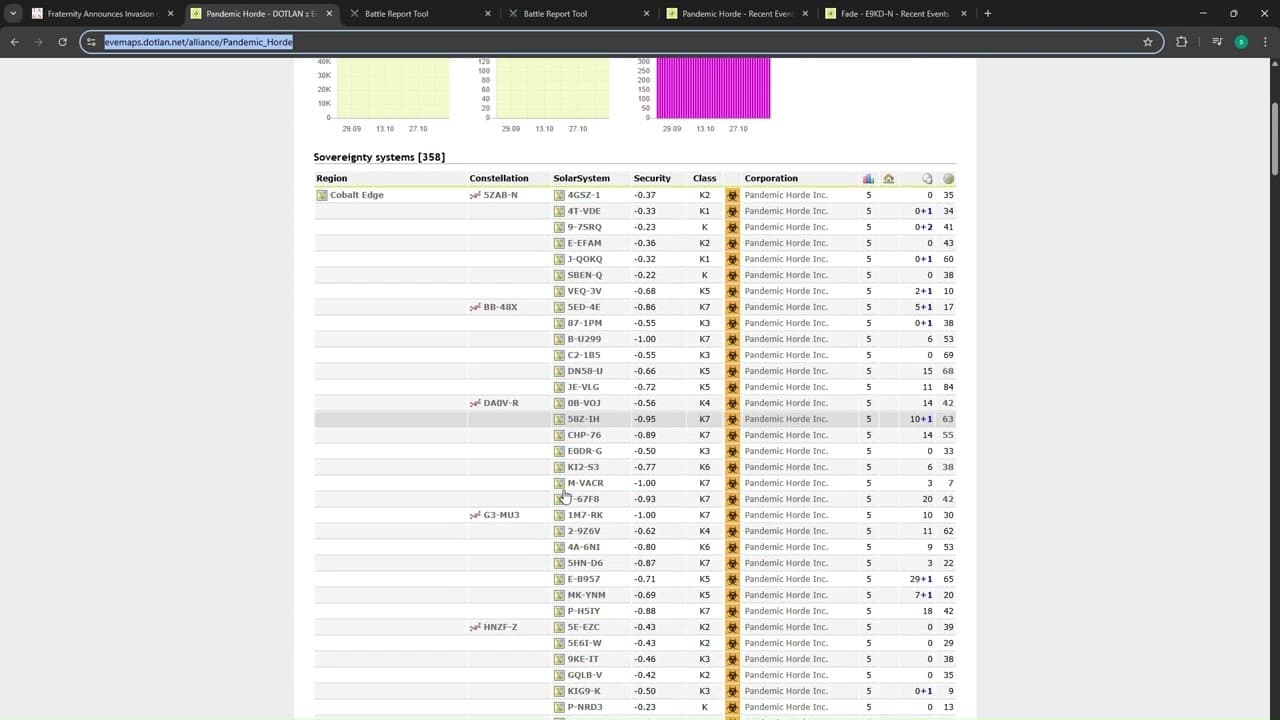Open Pandemic Horde Inc. link in JE-VLG row

[786, 387]
